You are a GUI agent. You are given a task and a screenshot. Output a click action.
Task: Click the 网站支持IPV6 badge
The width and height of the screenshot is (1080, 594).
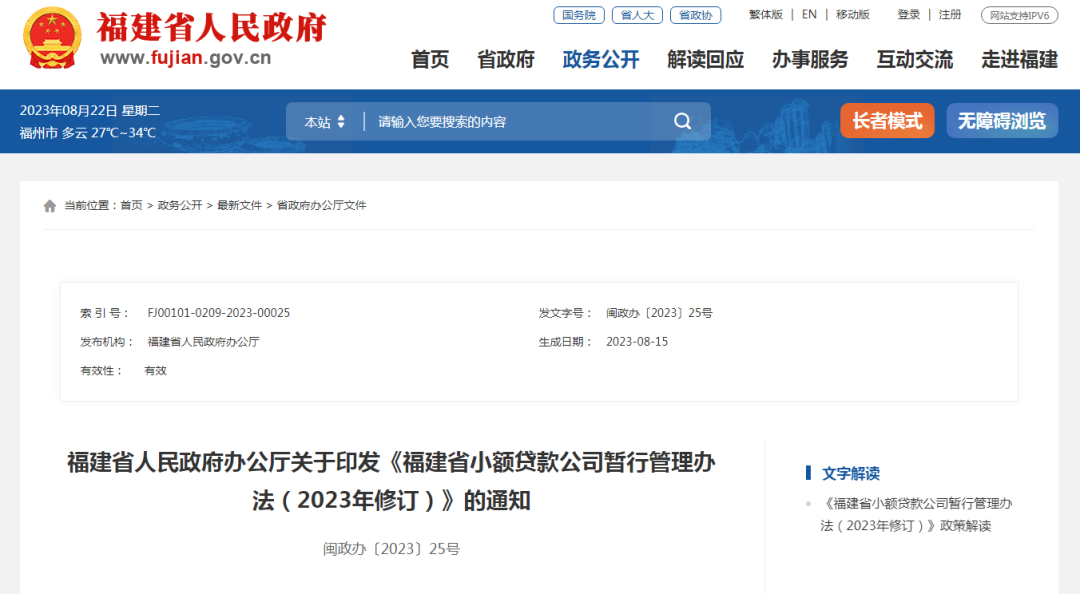1018,15
